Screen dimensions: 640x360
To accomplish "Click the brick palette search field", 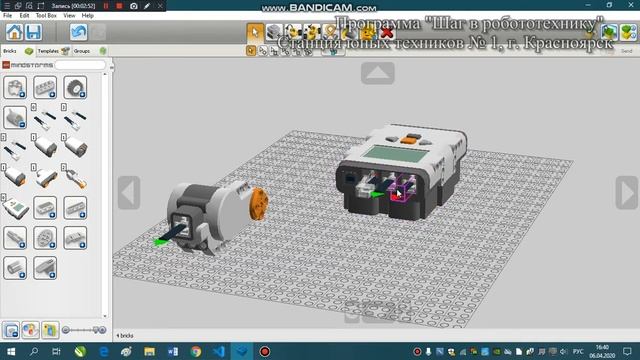I will pyautogui.click(x=80, y=65).
